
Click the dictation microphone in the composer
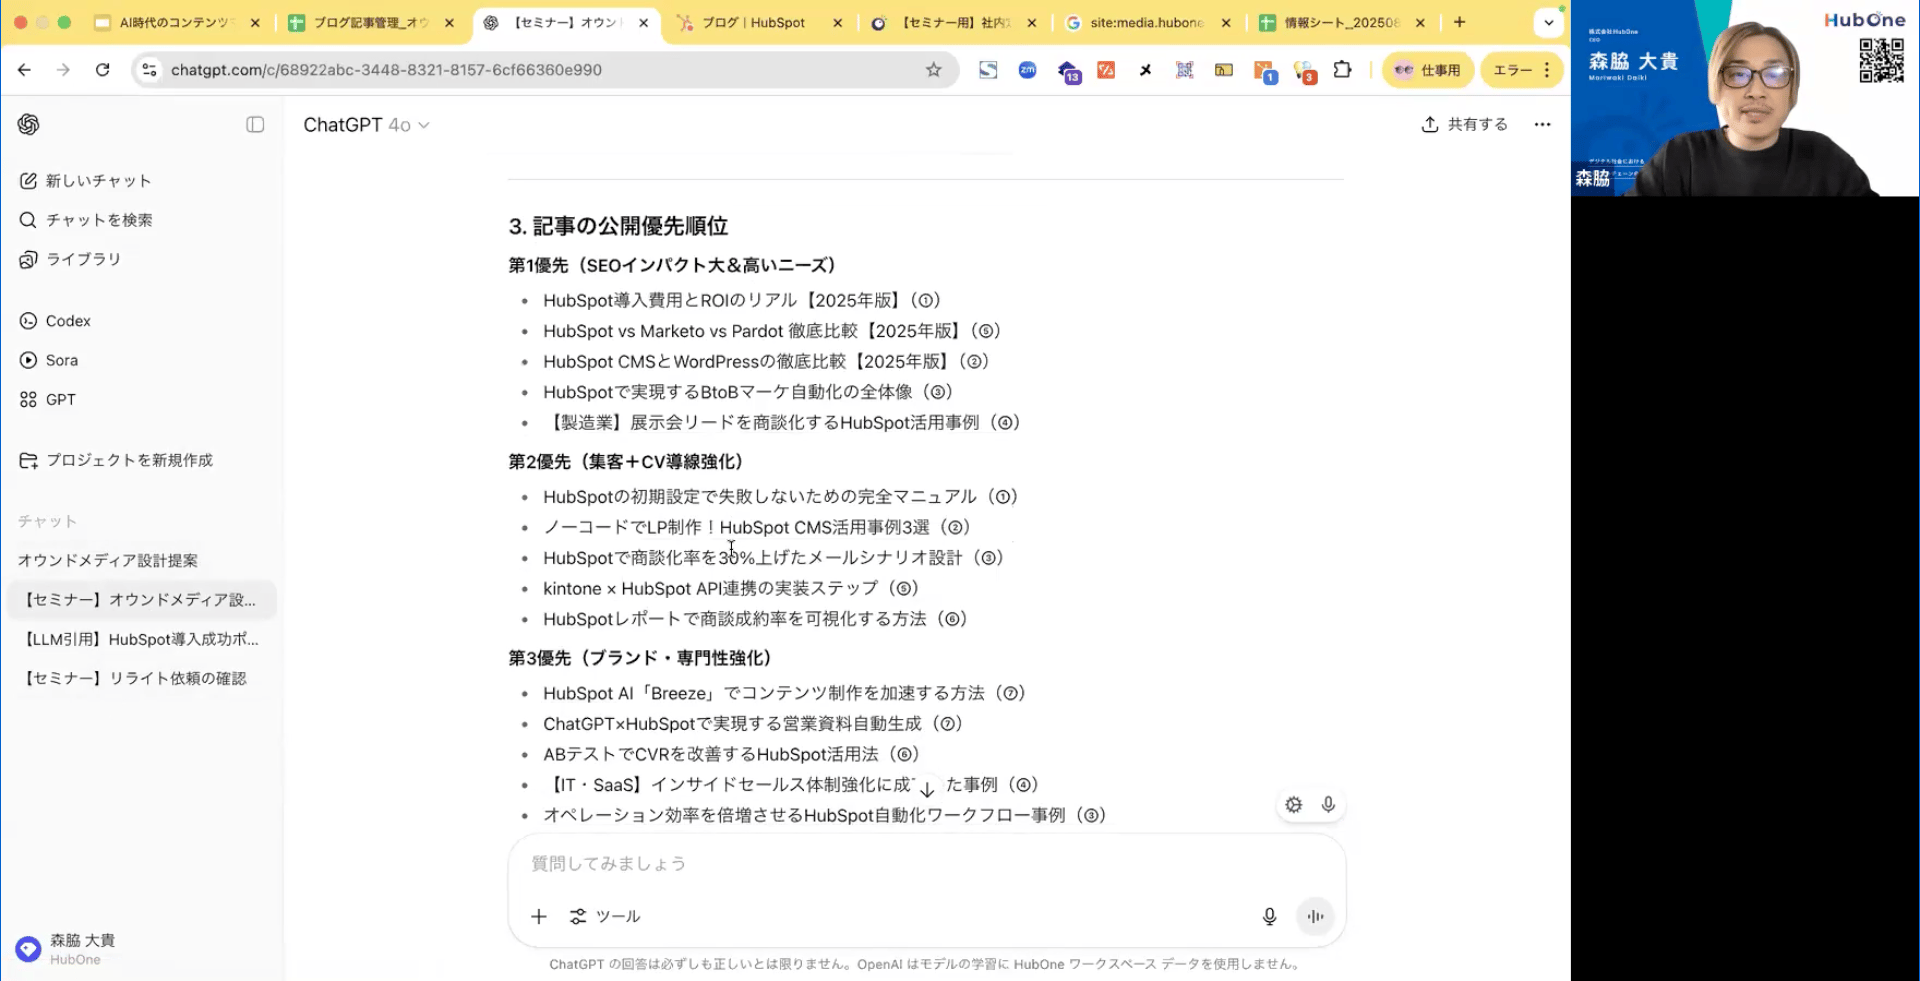1269,916
